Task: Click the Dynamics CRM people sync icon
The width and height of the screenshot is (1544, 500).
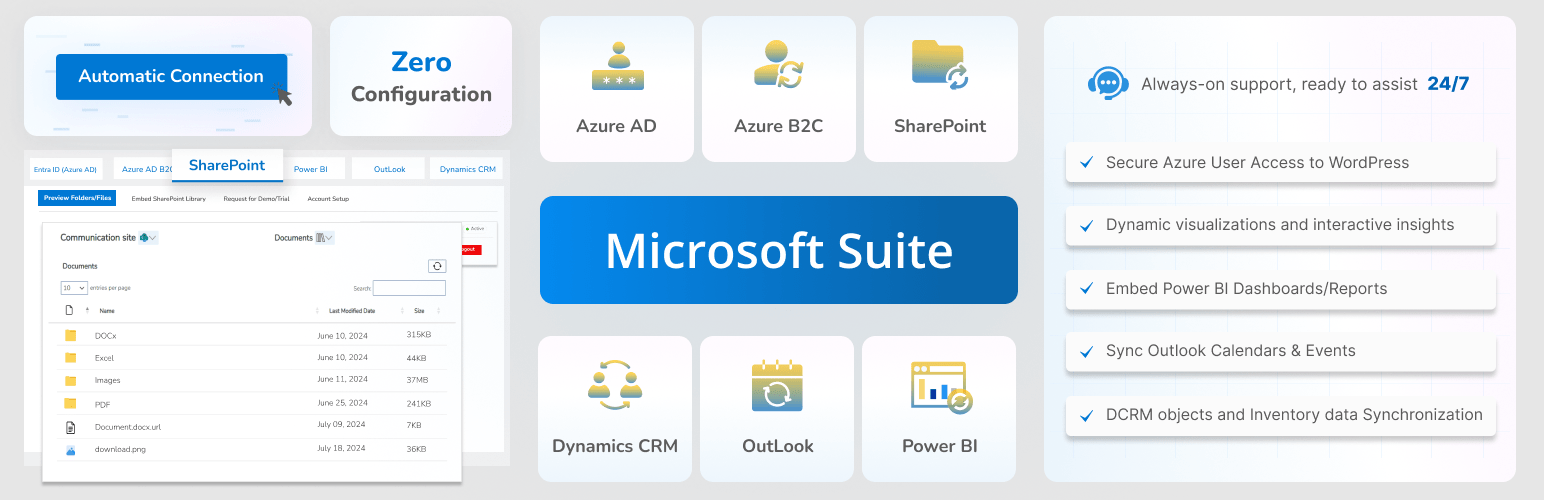Action: 615,385
